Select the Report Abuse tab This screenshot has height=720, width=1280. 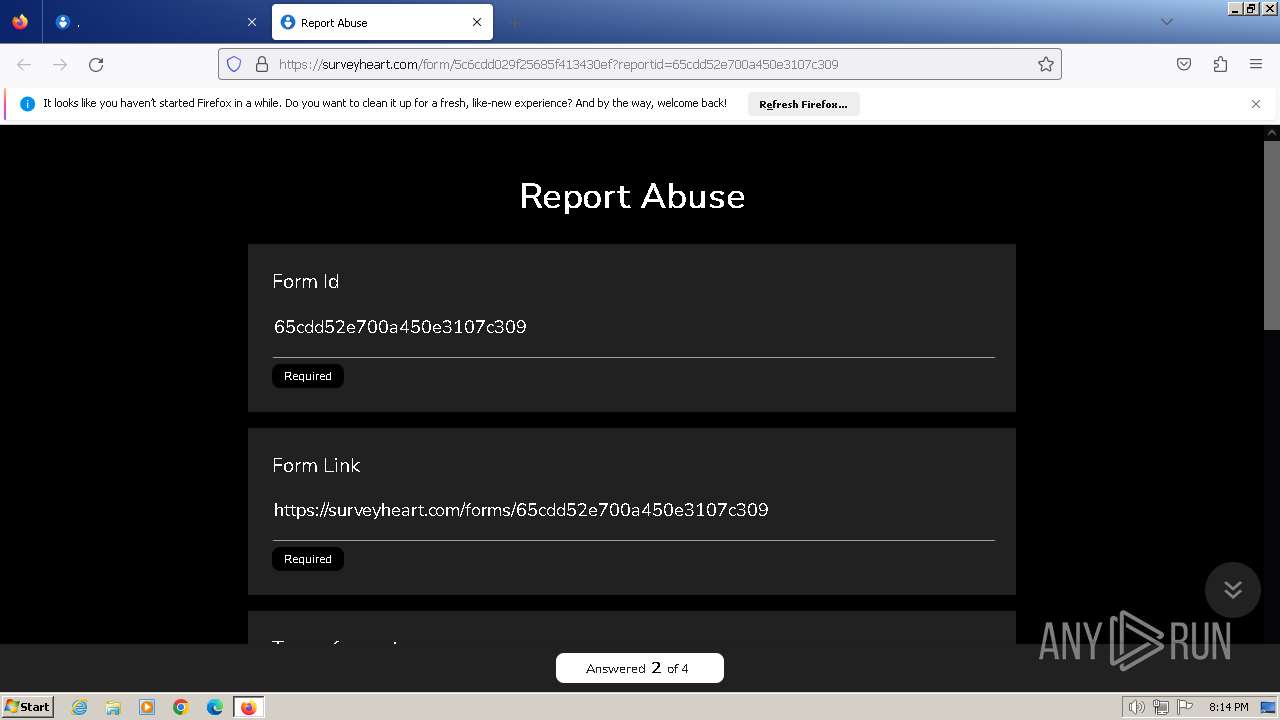(x=381, y=22)
